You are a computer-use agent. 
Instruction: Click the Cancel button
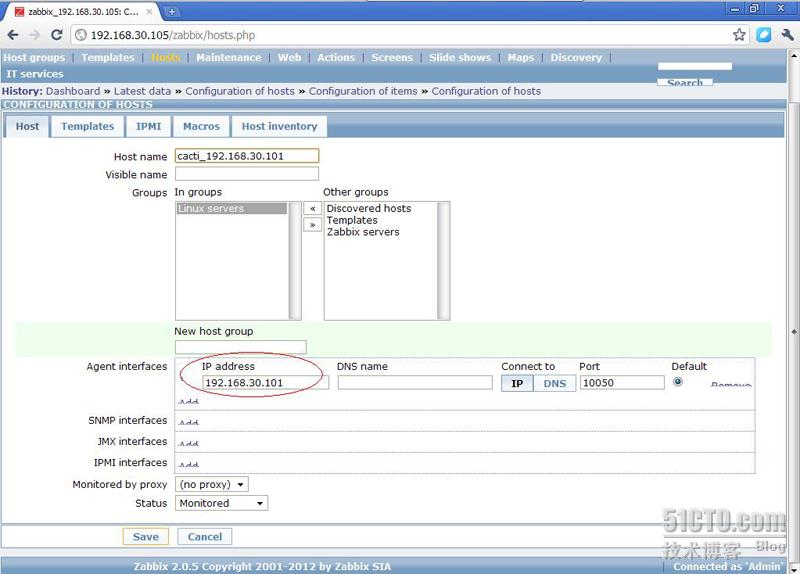(x=205, y=537)
